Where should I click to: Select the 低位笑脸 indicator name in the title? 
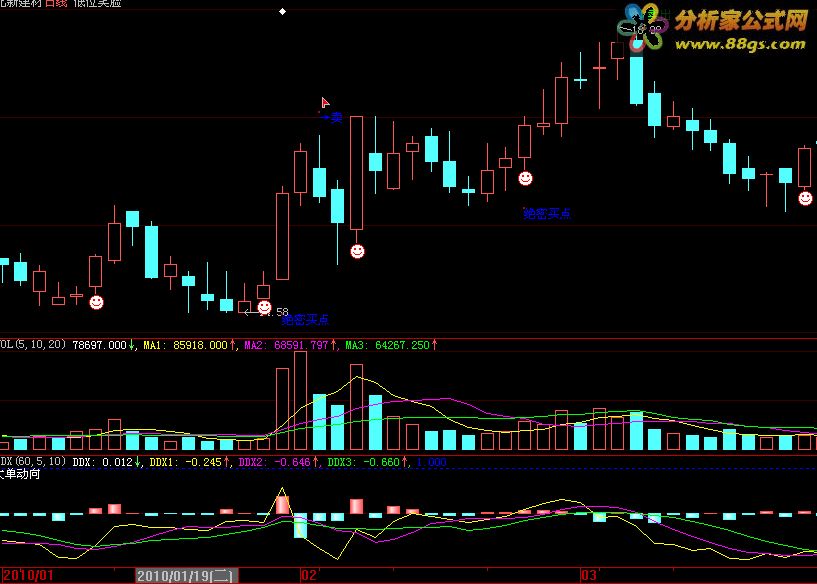pos(97,3)
